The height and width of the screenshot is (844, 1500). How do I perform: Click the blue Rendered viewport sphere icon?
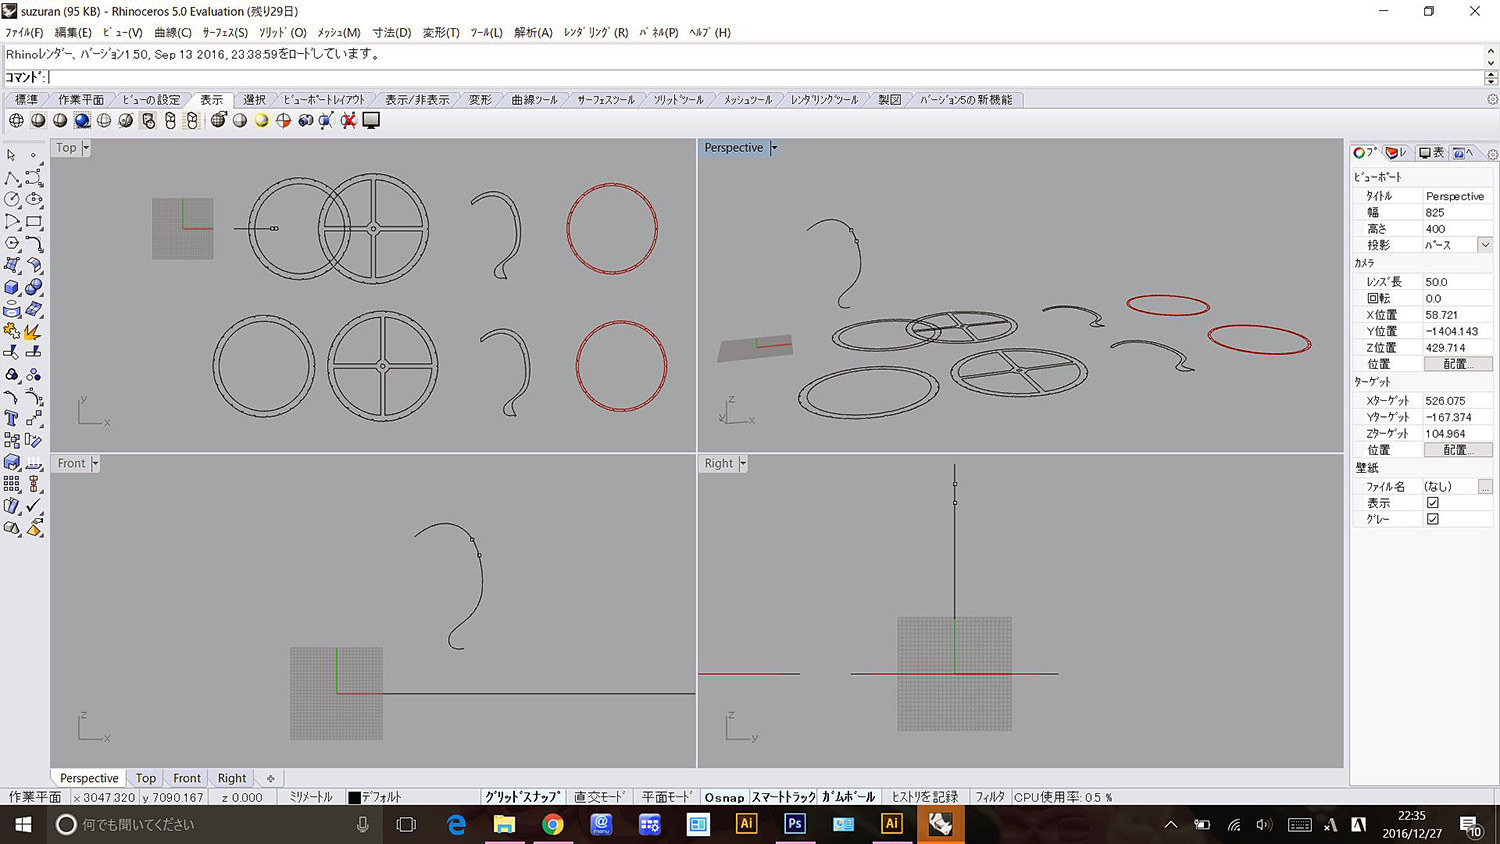[82, 120]
